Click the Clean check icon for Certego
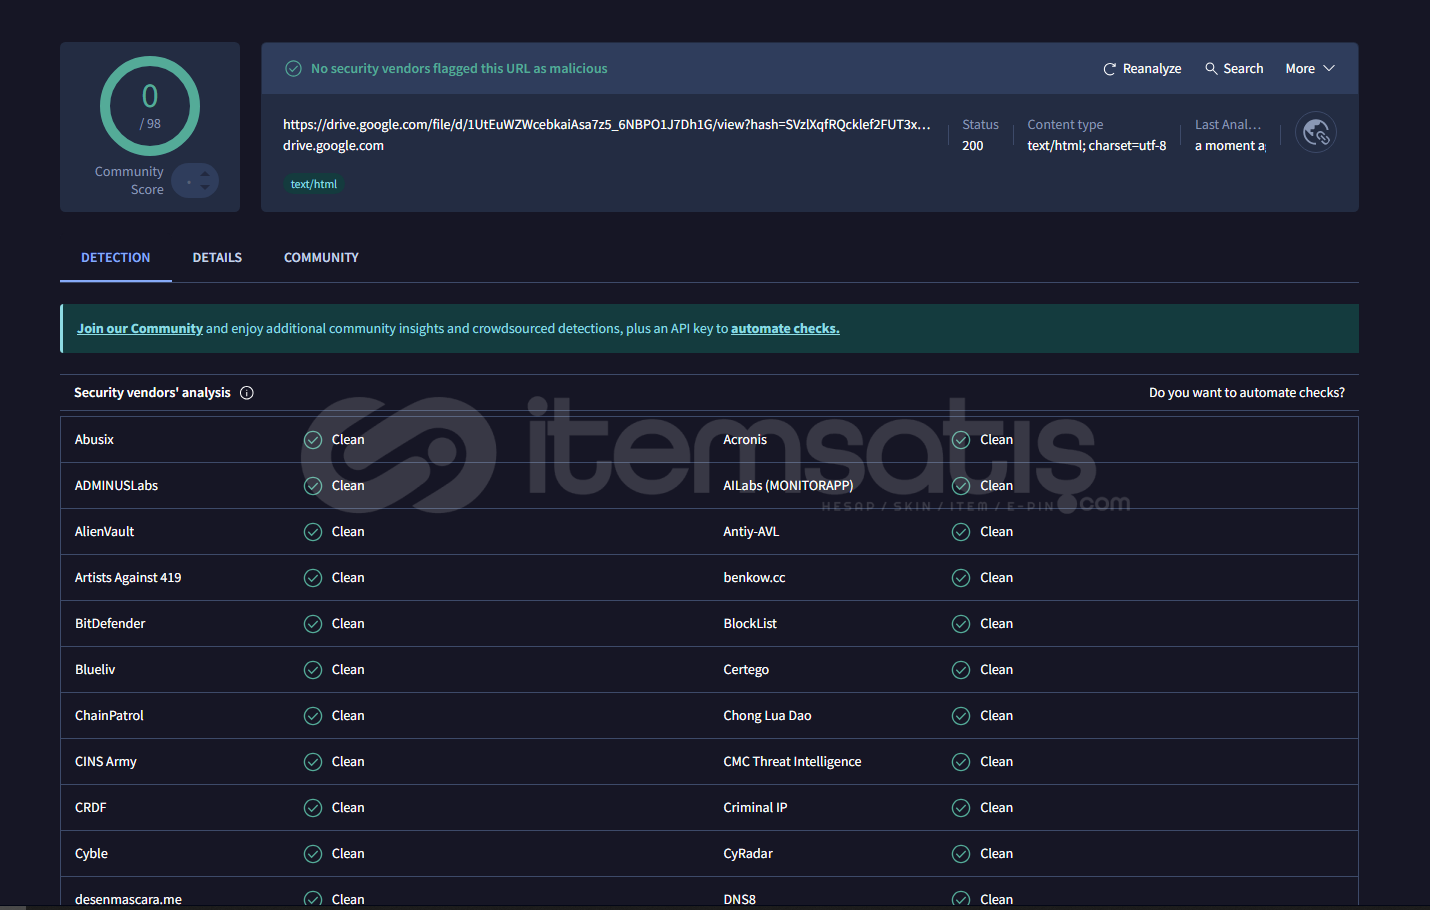1430x910 pixels. tap(961, 670)
